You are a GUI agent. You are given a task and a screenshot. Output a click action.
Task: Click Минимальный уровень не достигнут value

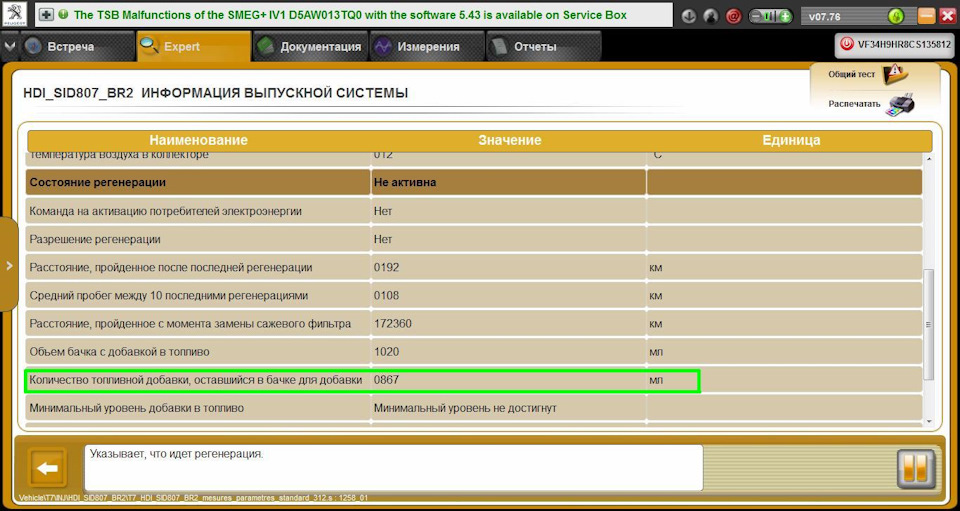(x=465, y=408)
